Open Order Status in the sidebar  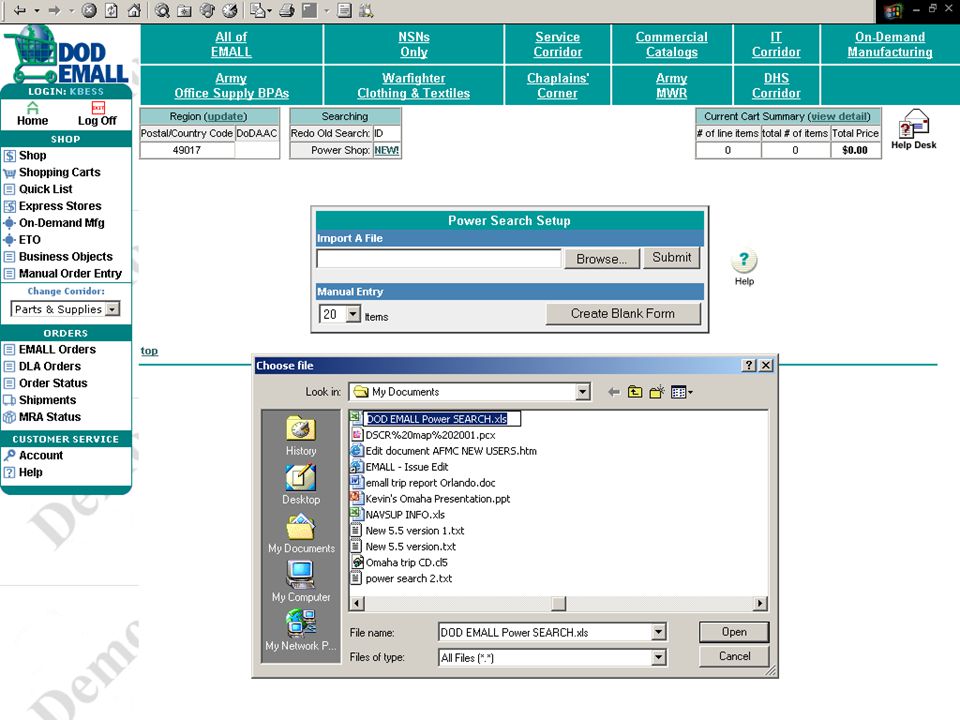click(53, 383)
